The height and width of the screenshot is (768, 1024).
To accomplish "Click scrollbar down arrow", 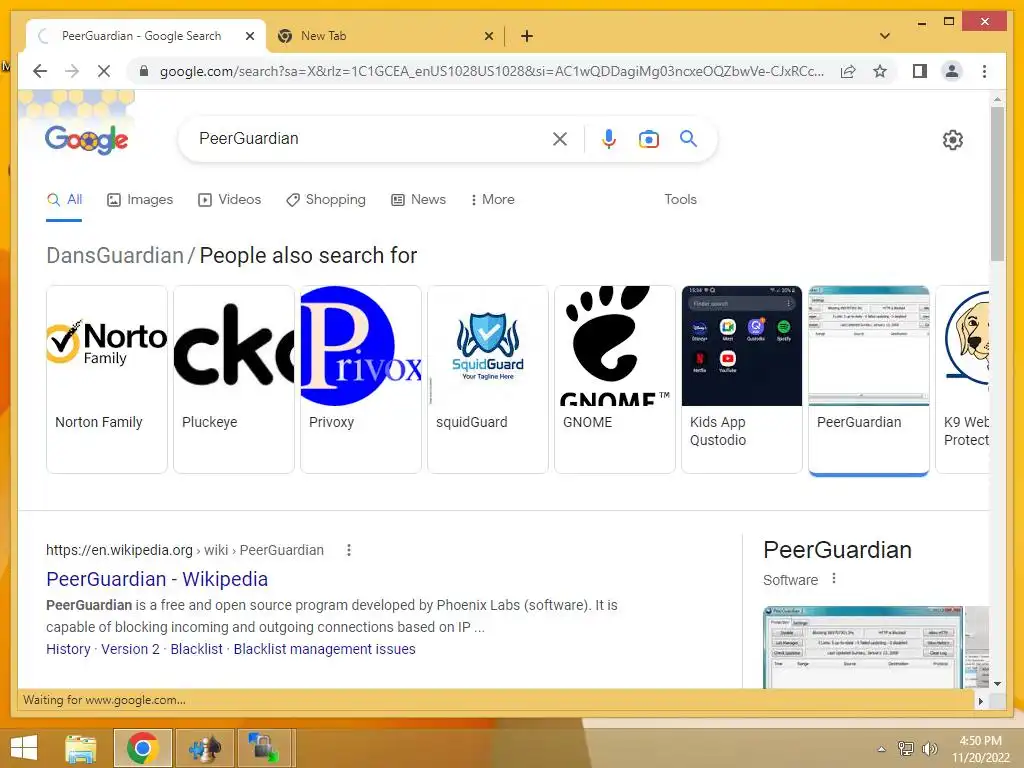I will coord(997,684).
